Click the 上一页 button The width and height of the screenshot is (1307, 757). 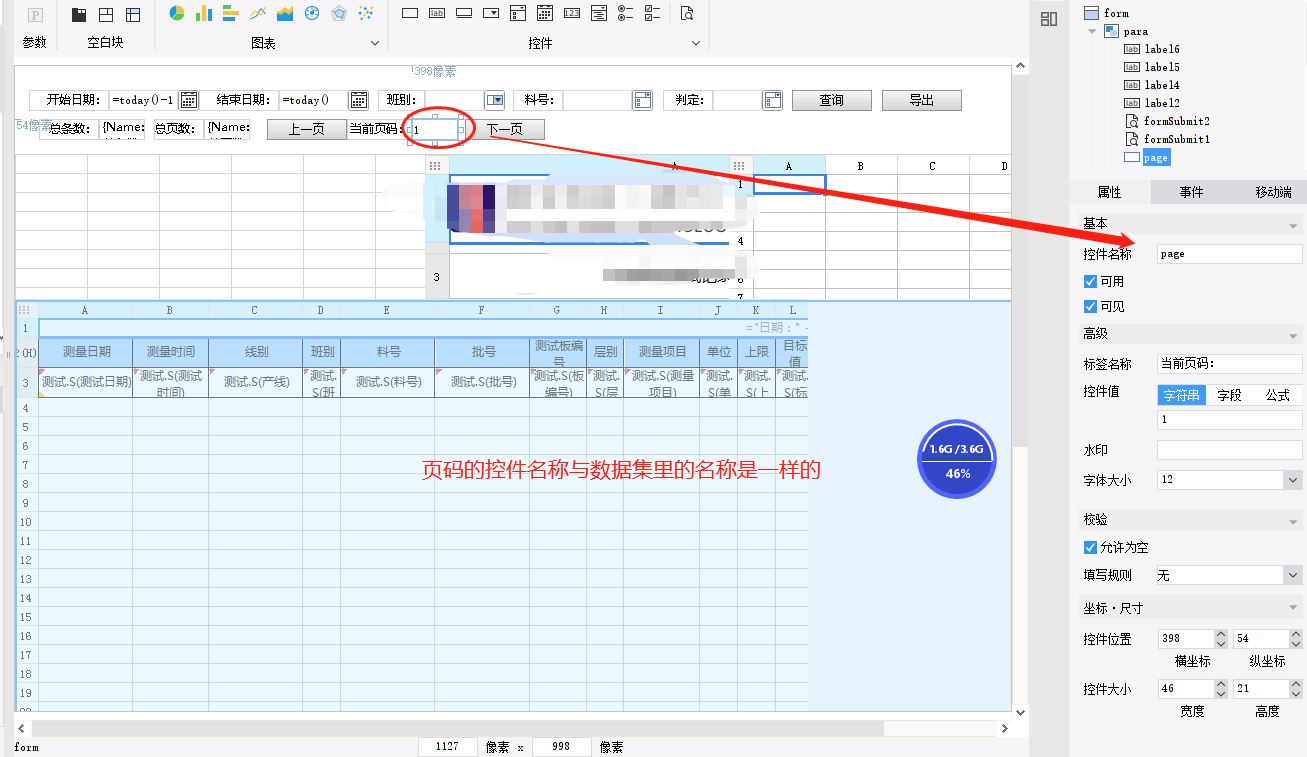(306, 129)
